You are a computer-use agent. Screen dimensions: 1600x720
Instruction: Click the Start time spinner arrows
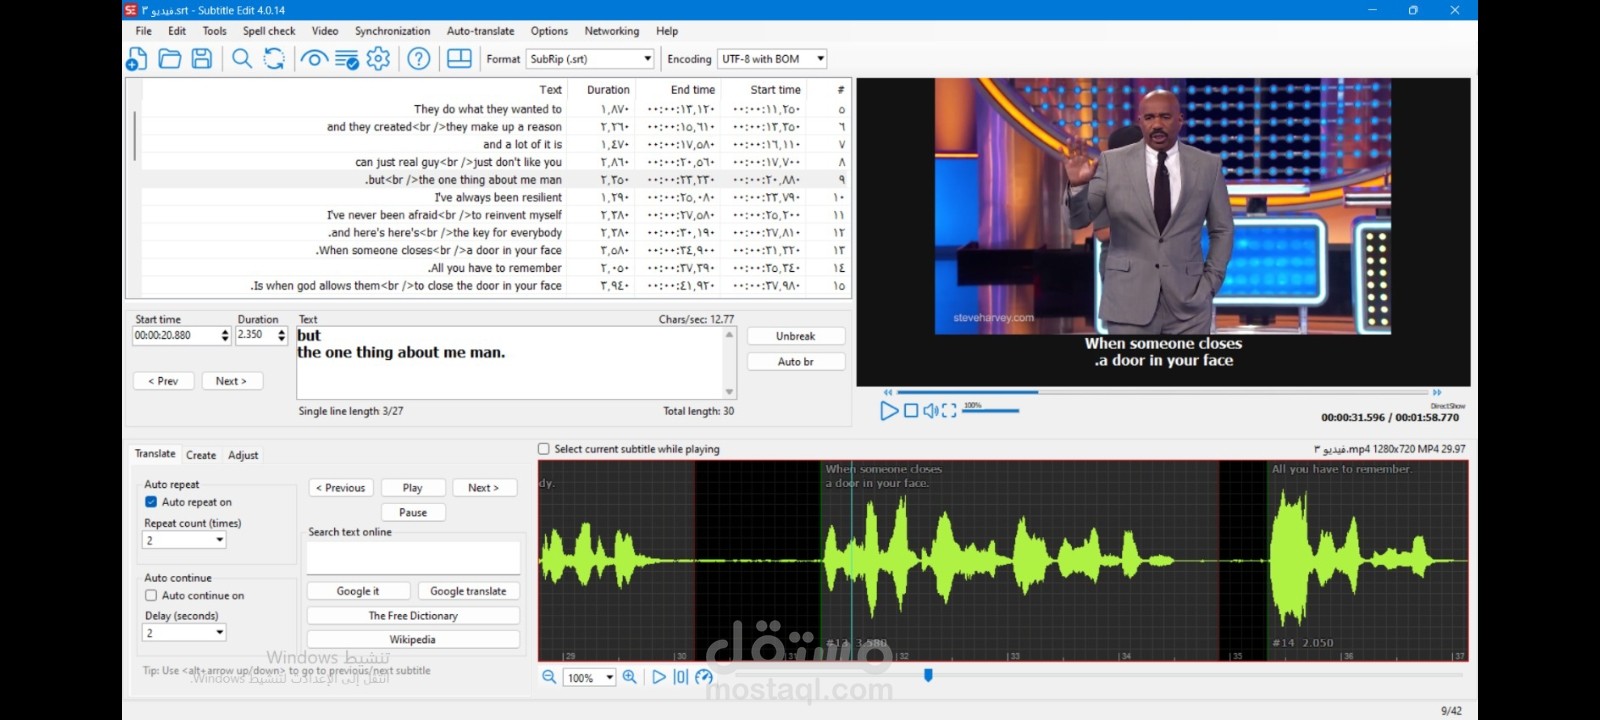(x=225, y=336)
